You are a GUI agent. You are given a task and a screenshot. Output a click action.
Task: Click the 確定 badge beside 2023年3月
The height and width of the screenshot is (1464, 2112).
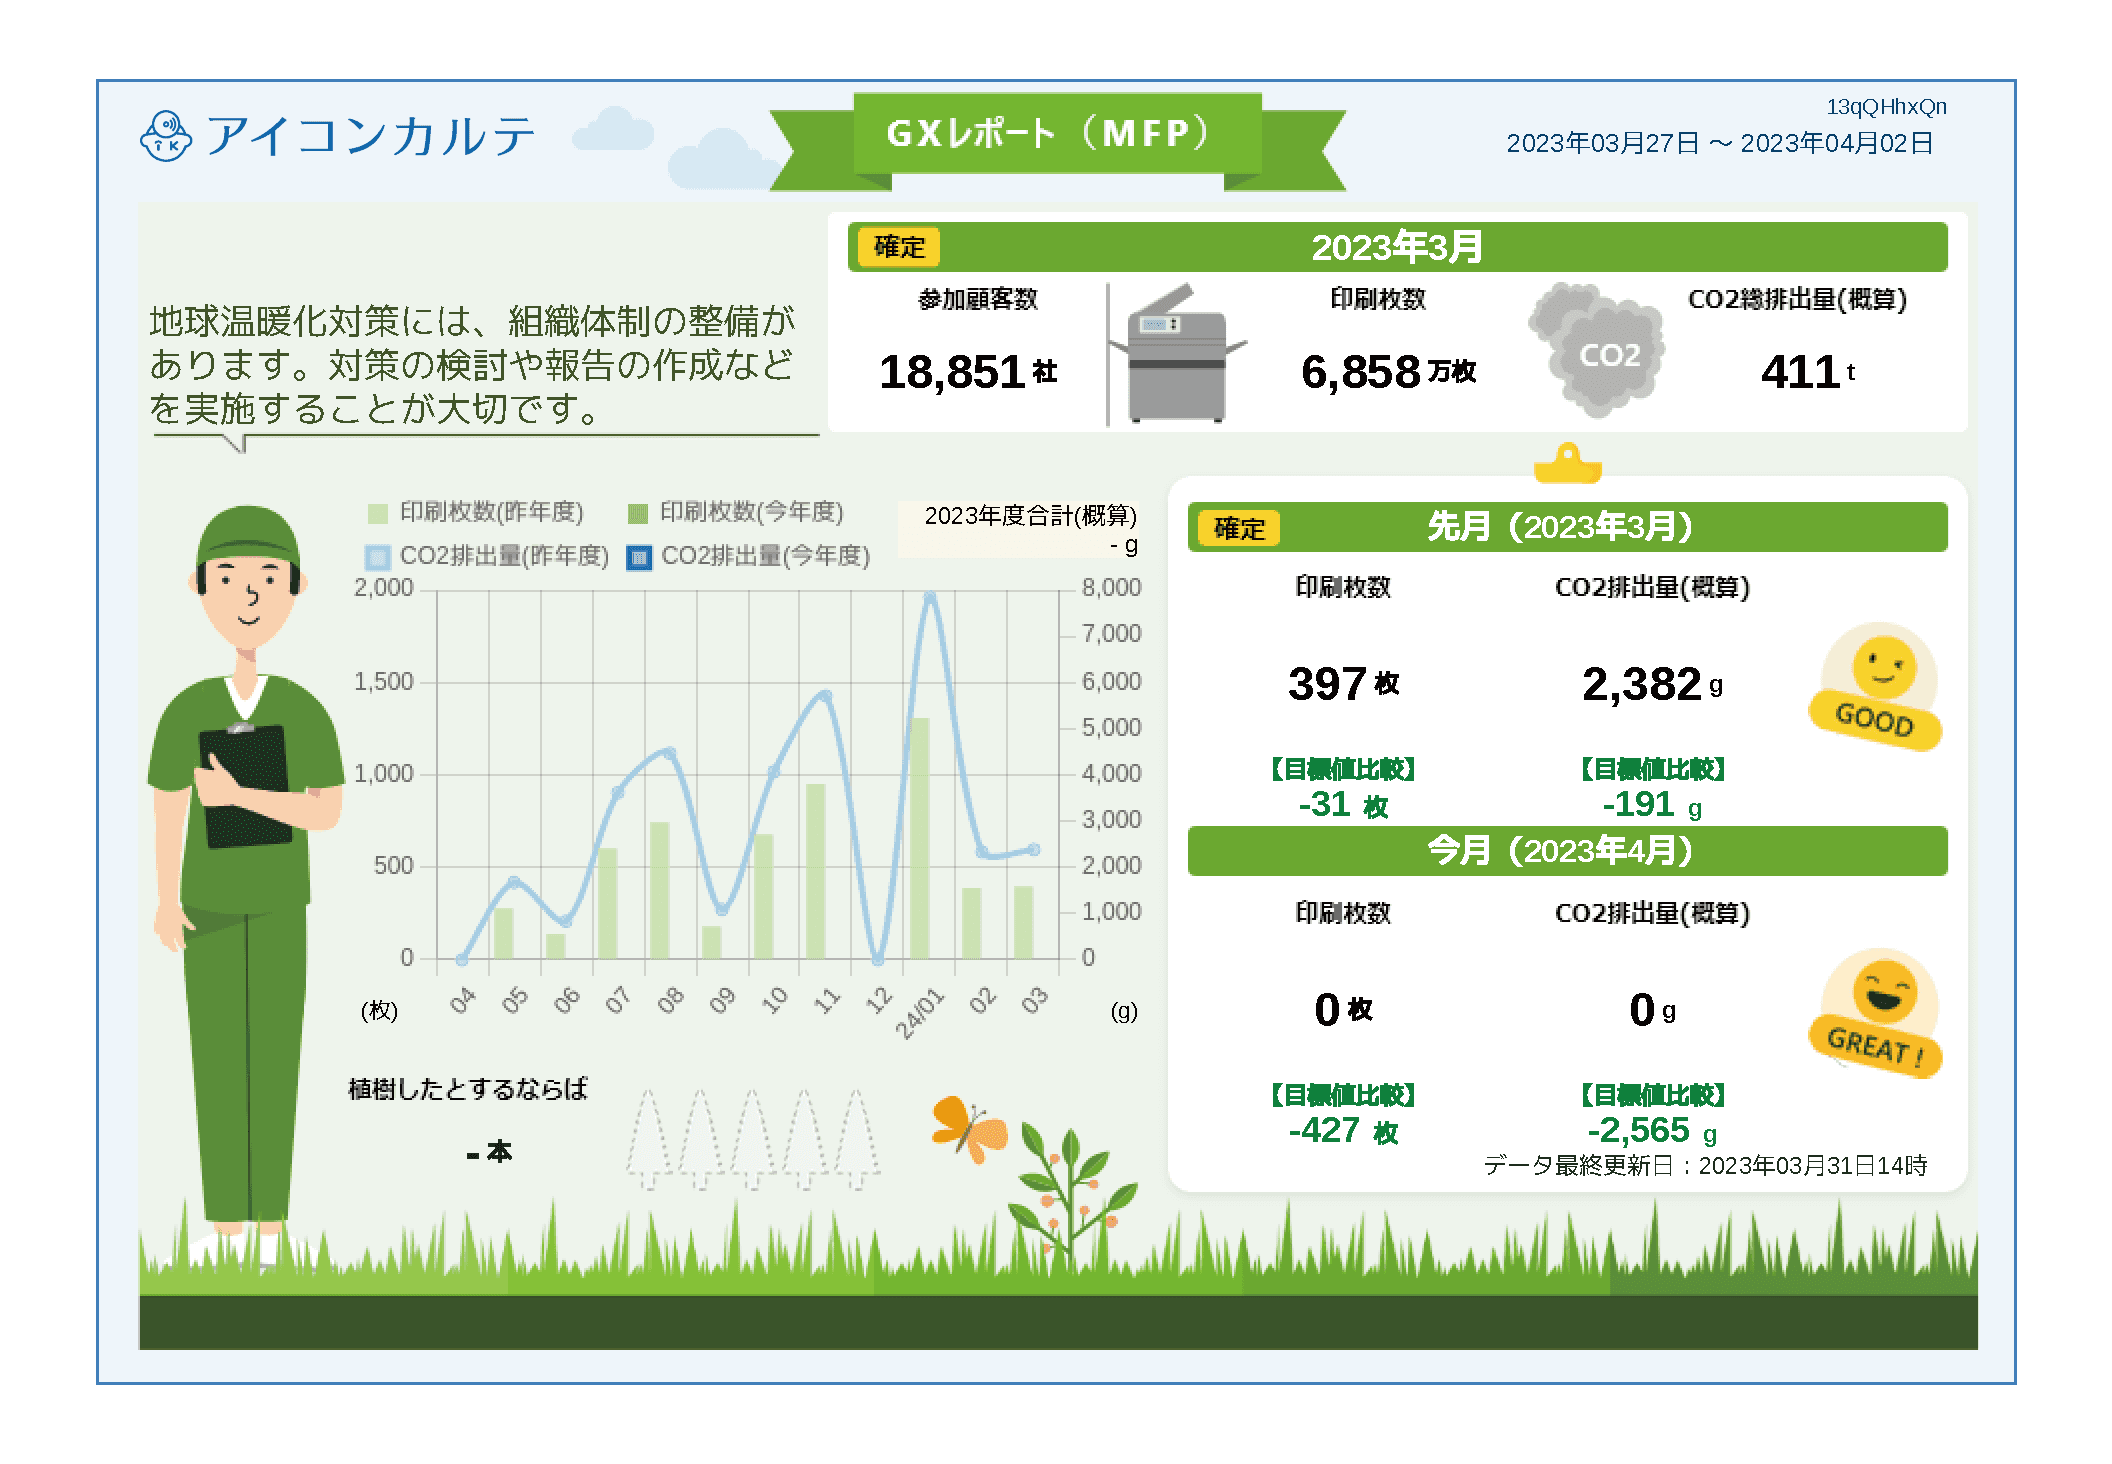899,247
